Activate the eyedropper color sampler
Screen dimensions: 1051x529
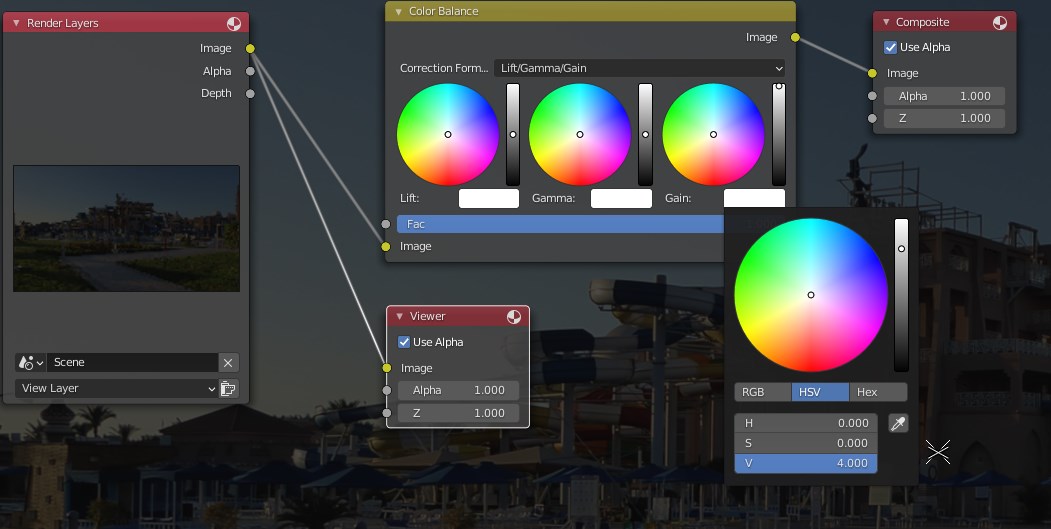pyautogui.click(x=898, y=424)
